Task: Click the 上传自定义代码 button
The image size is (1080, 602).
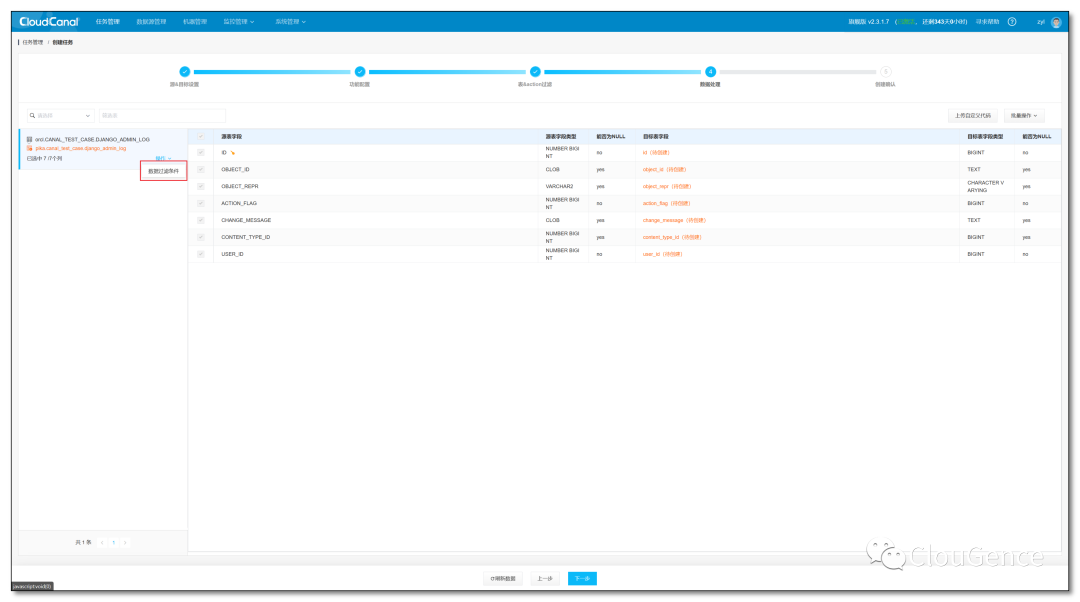Action: [973, 116]
